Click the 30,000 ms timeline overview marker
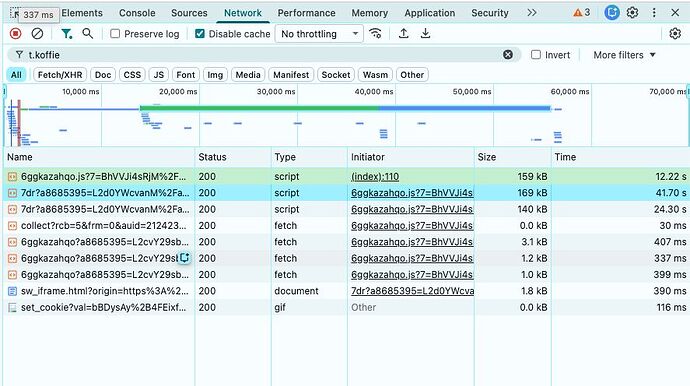 point(276,92)
